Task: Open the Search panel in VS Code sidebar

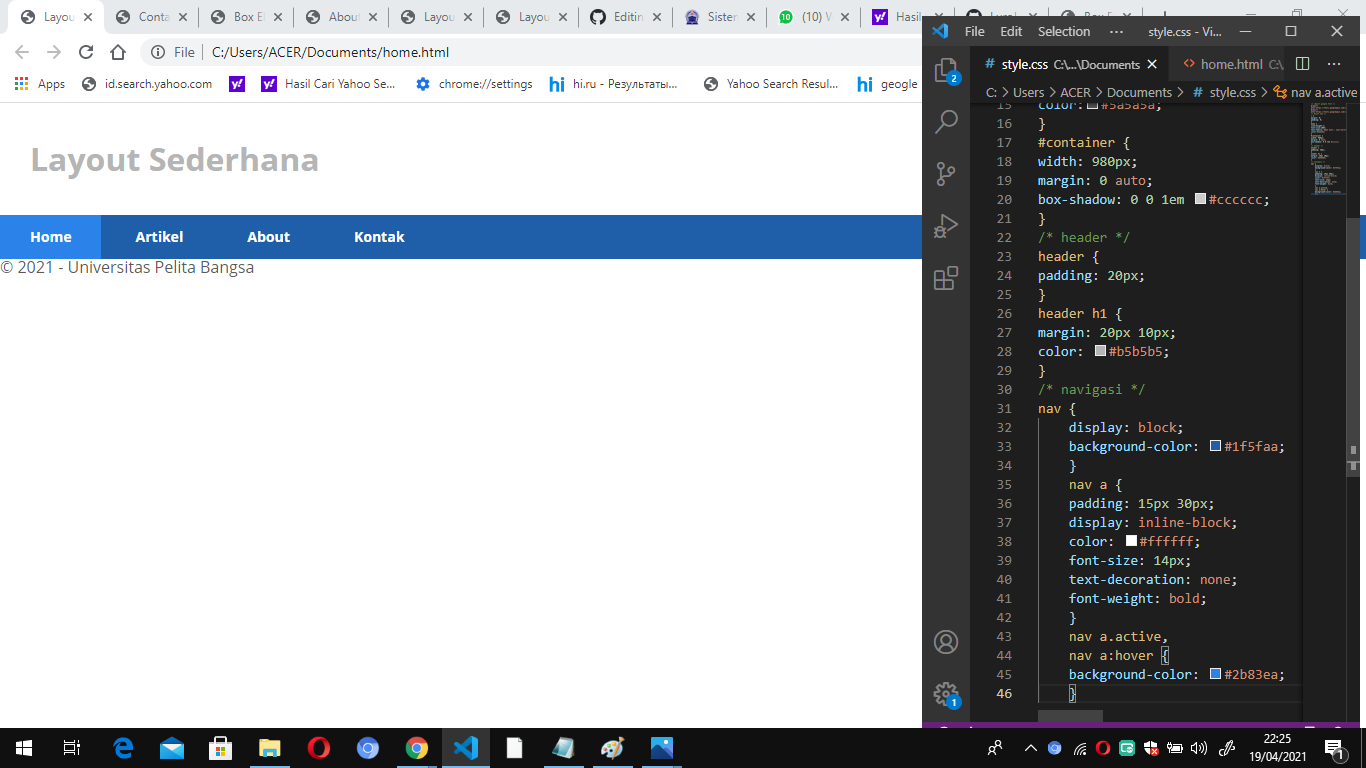Action: [947, 121]
